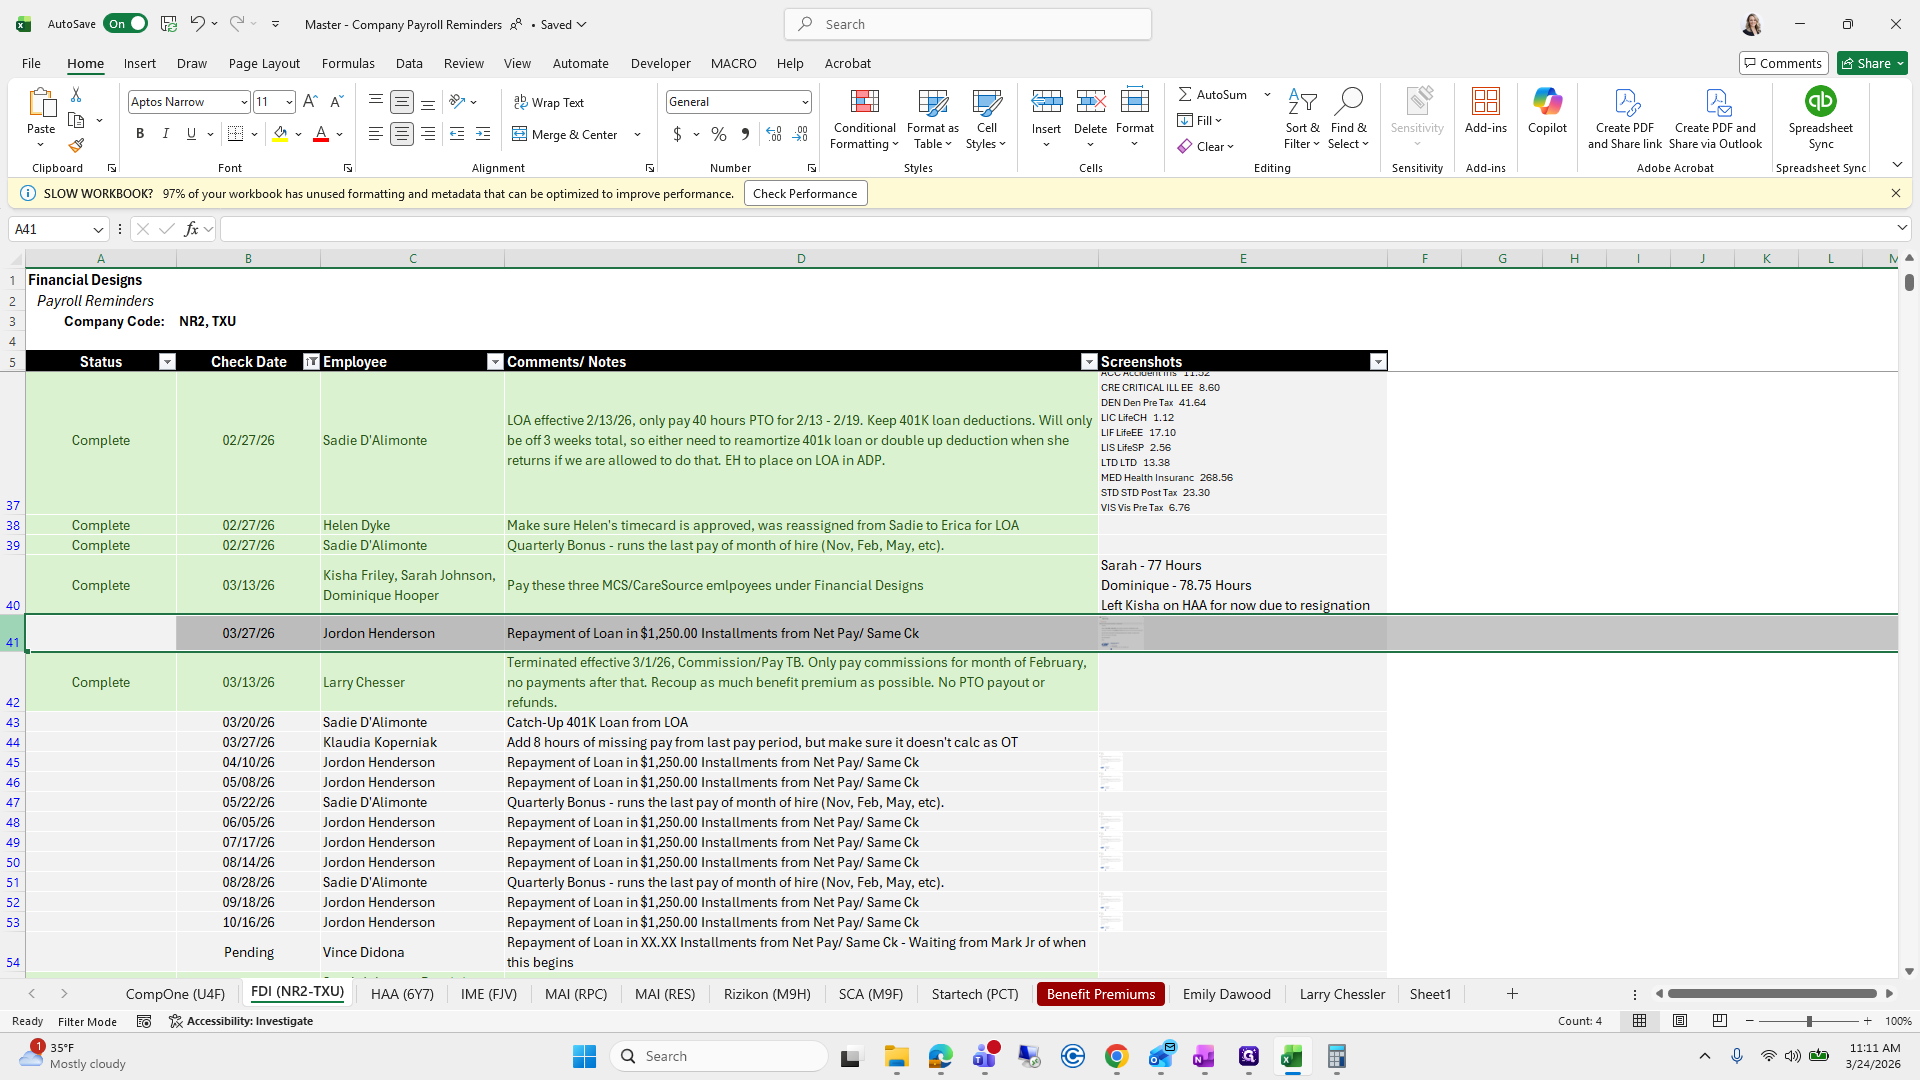Open the number format General dropdown

804,102
